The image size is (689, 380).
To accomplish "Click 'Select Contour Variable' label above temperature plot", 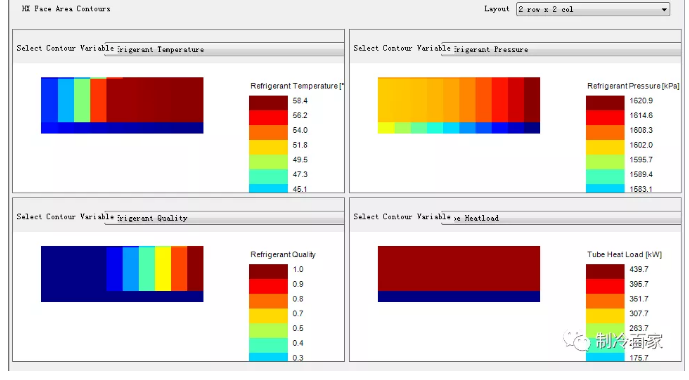I will (x=65, y=48).
